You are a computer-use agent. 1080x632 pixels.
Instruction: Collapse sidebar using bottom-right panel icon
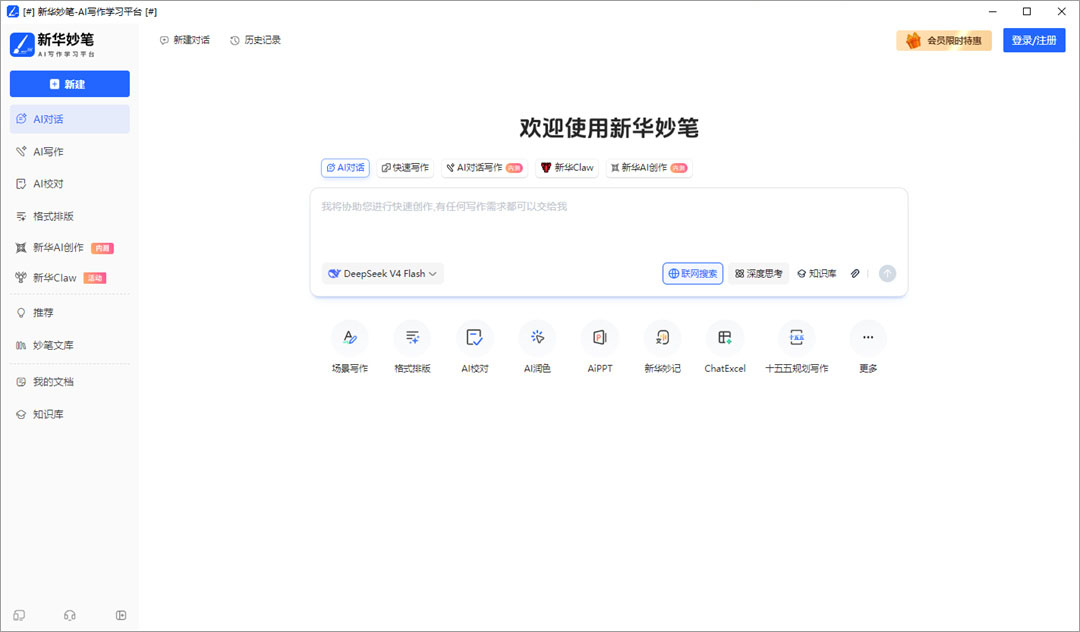coord(121,615)
